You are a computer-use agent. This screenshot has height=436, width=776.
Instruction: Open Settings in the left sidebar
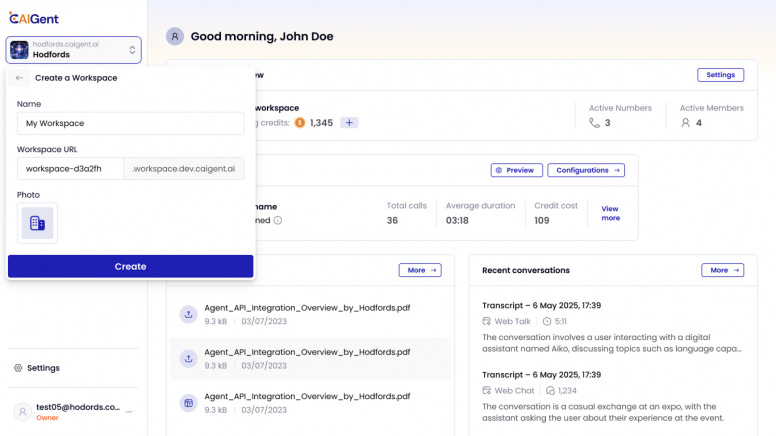(x=43, y=368)
